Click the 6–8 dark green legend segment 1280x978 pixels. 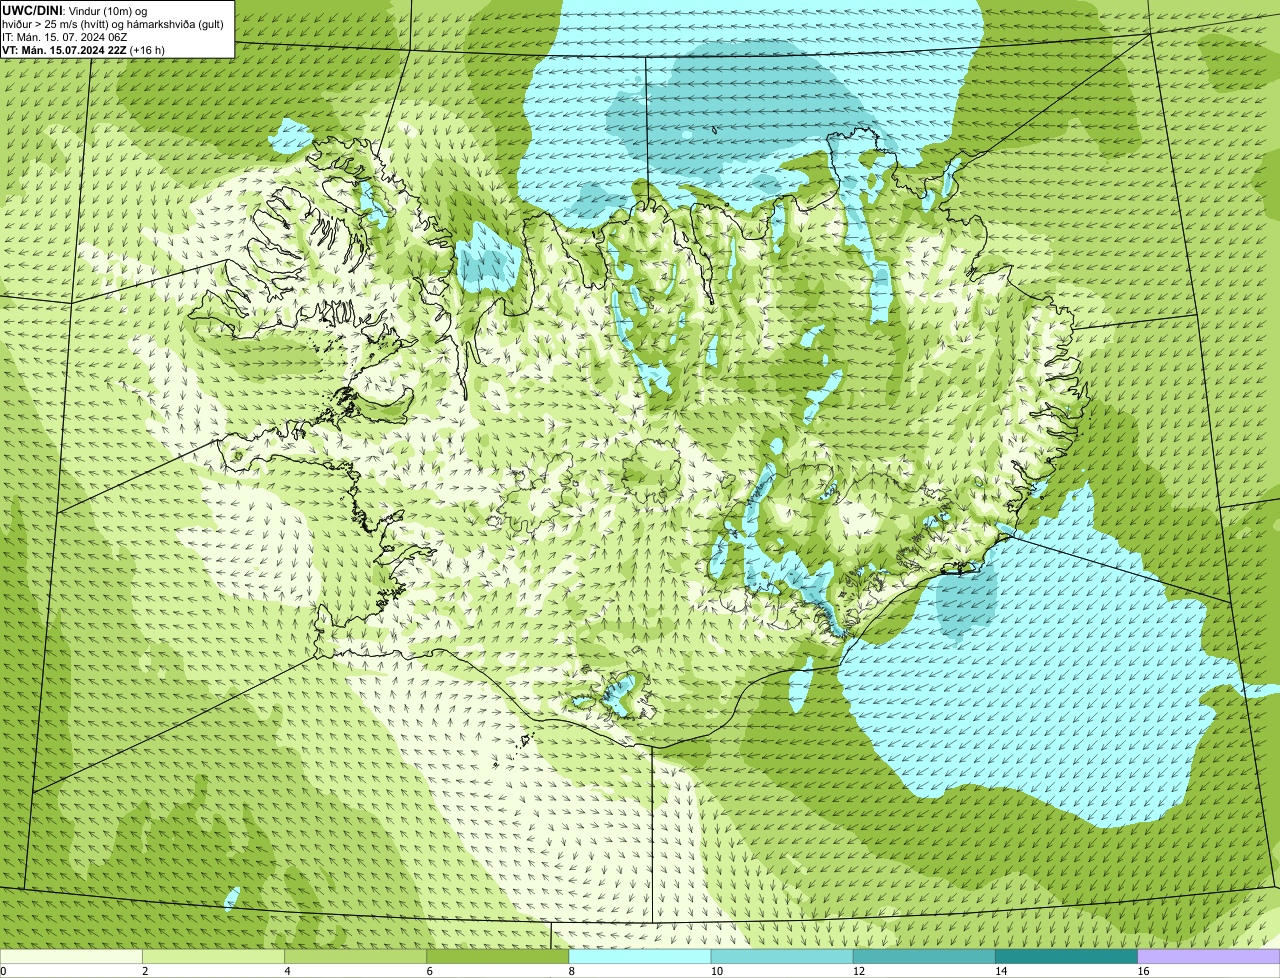click(498, 956)
